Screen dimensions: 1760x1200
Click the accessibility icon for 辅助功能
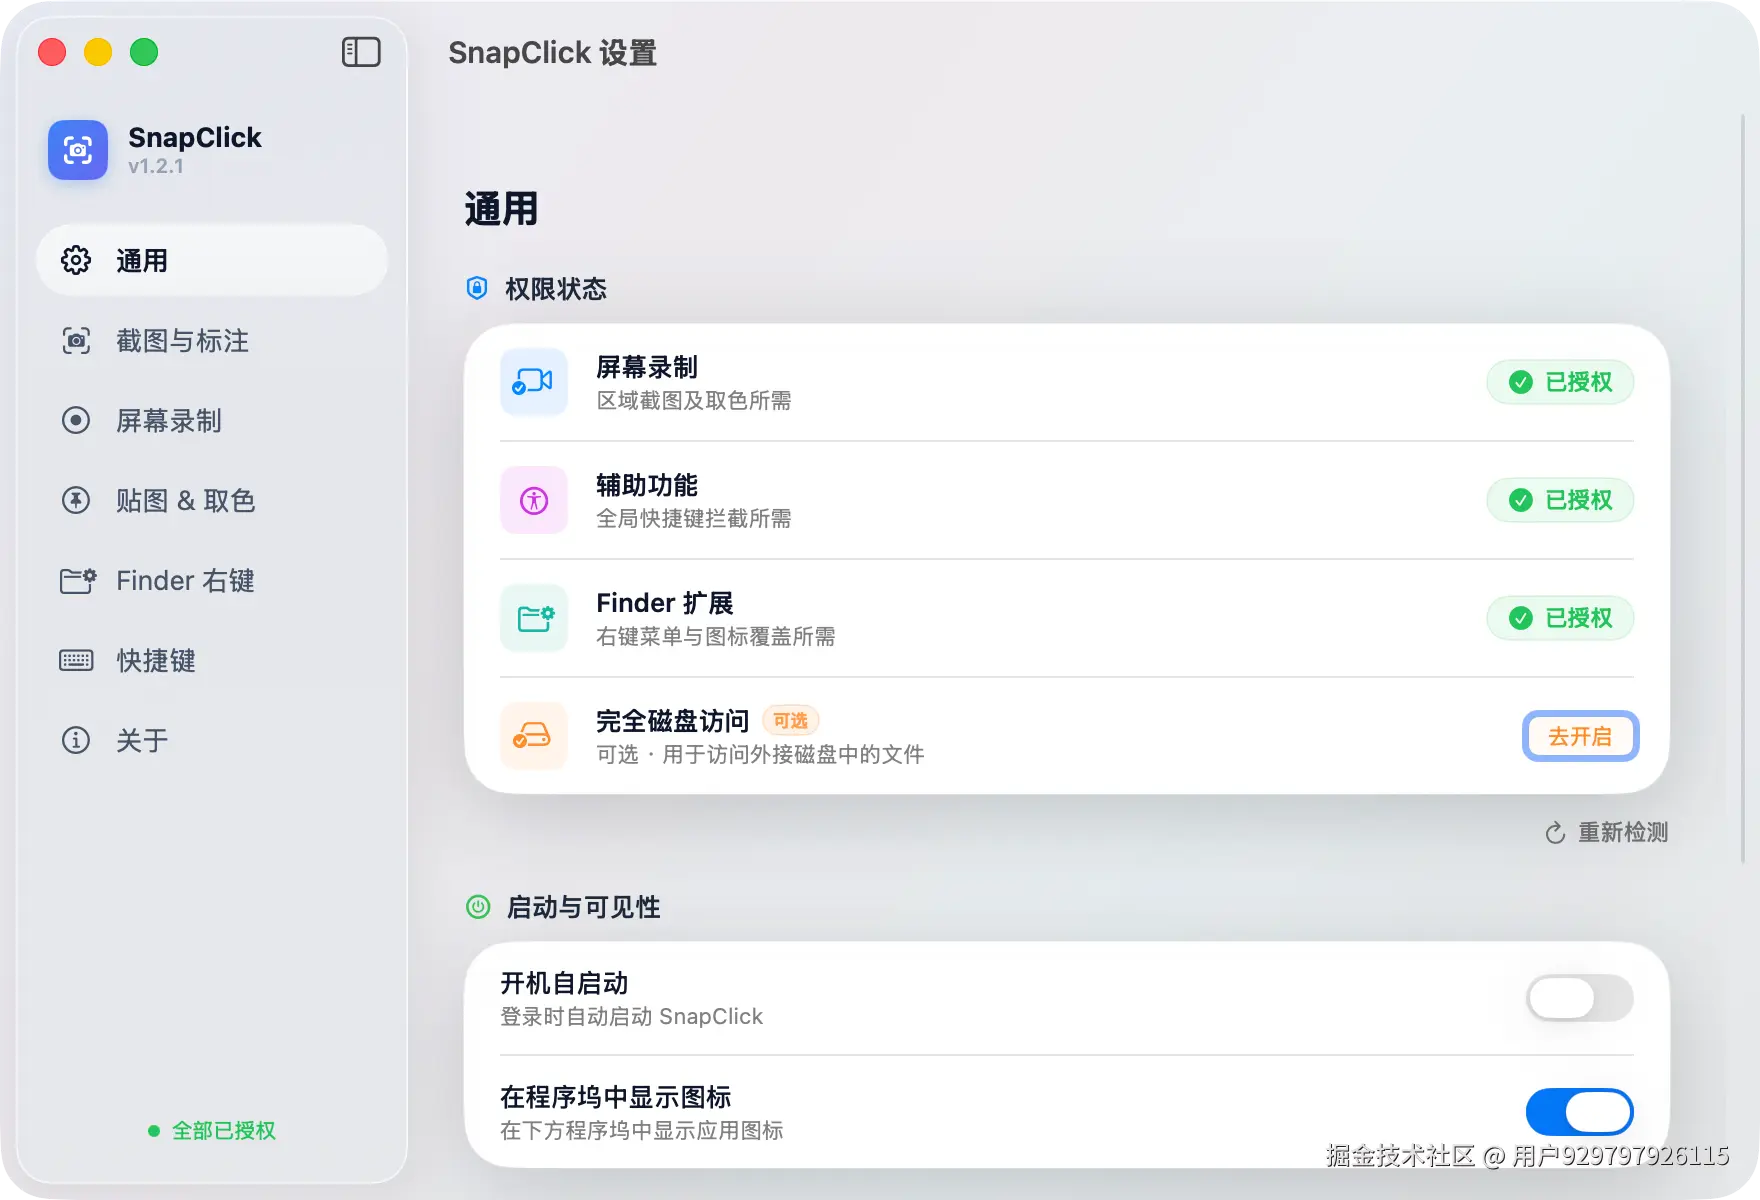point(534,500)
